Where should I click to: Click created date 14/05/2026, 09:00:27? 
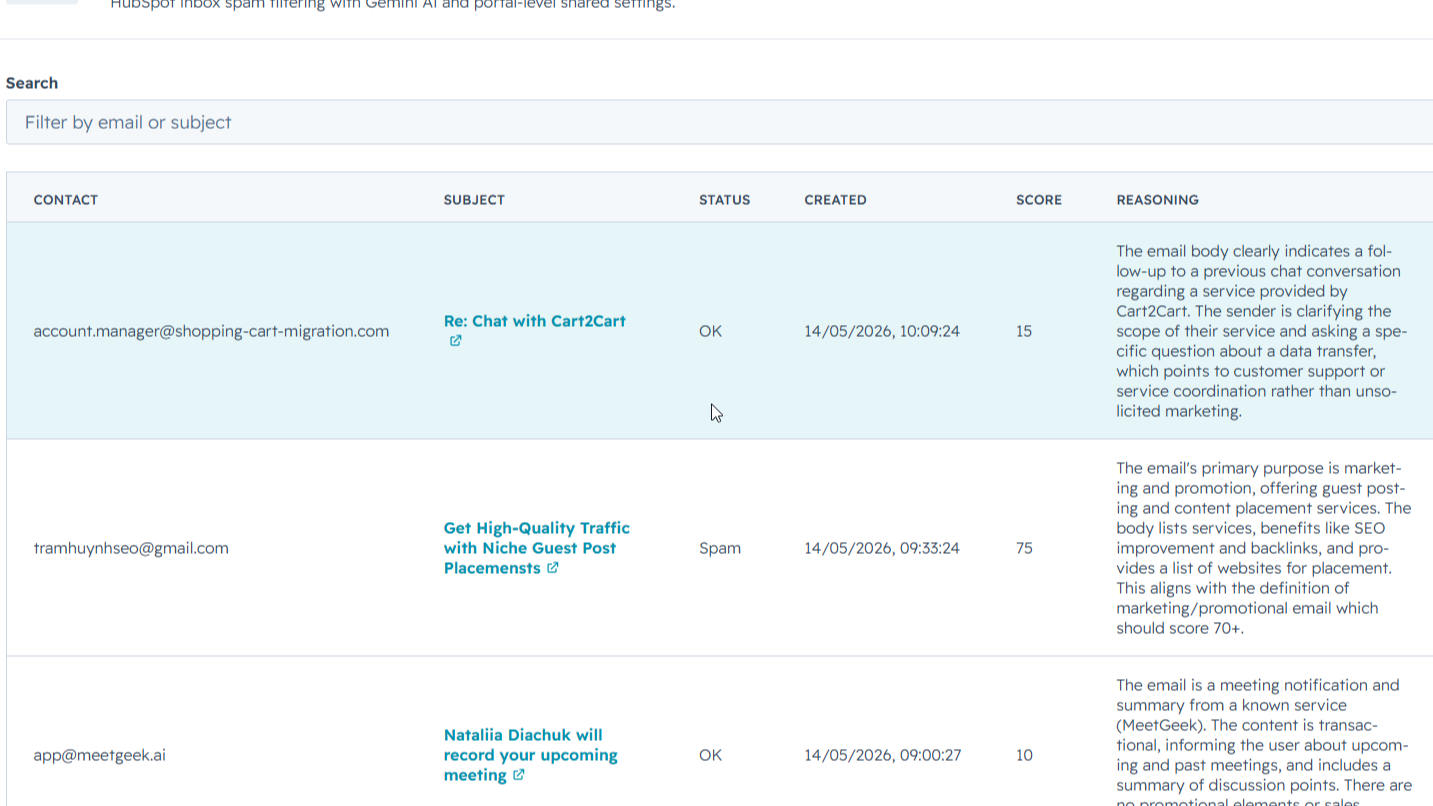click(x=883, y=755)
